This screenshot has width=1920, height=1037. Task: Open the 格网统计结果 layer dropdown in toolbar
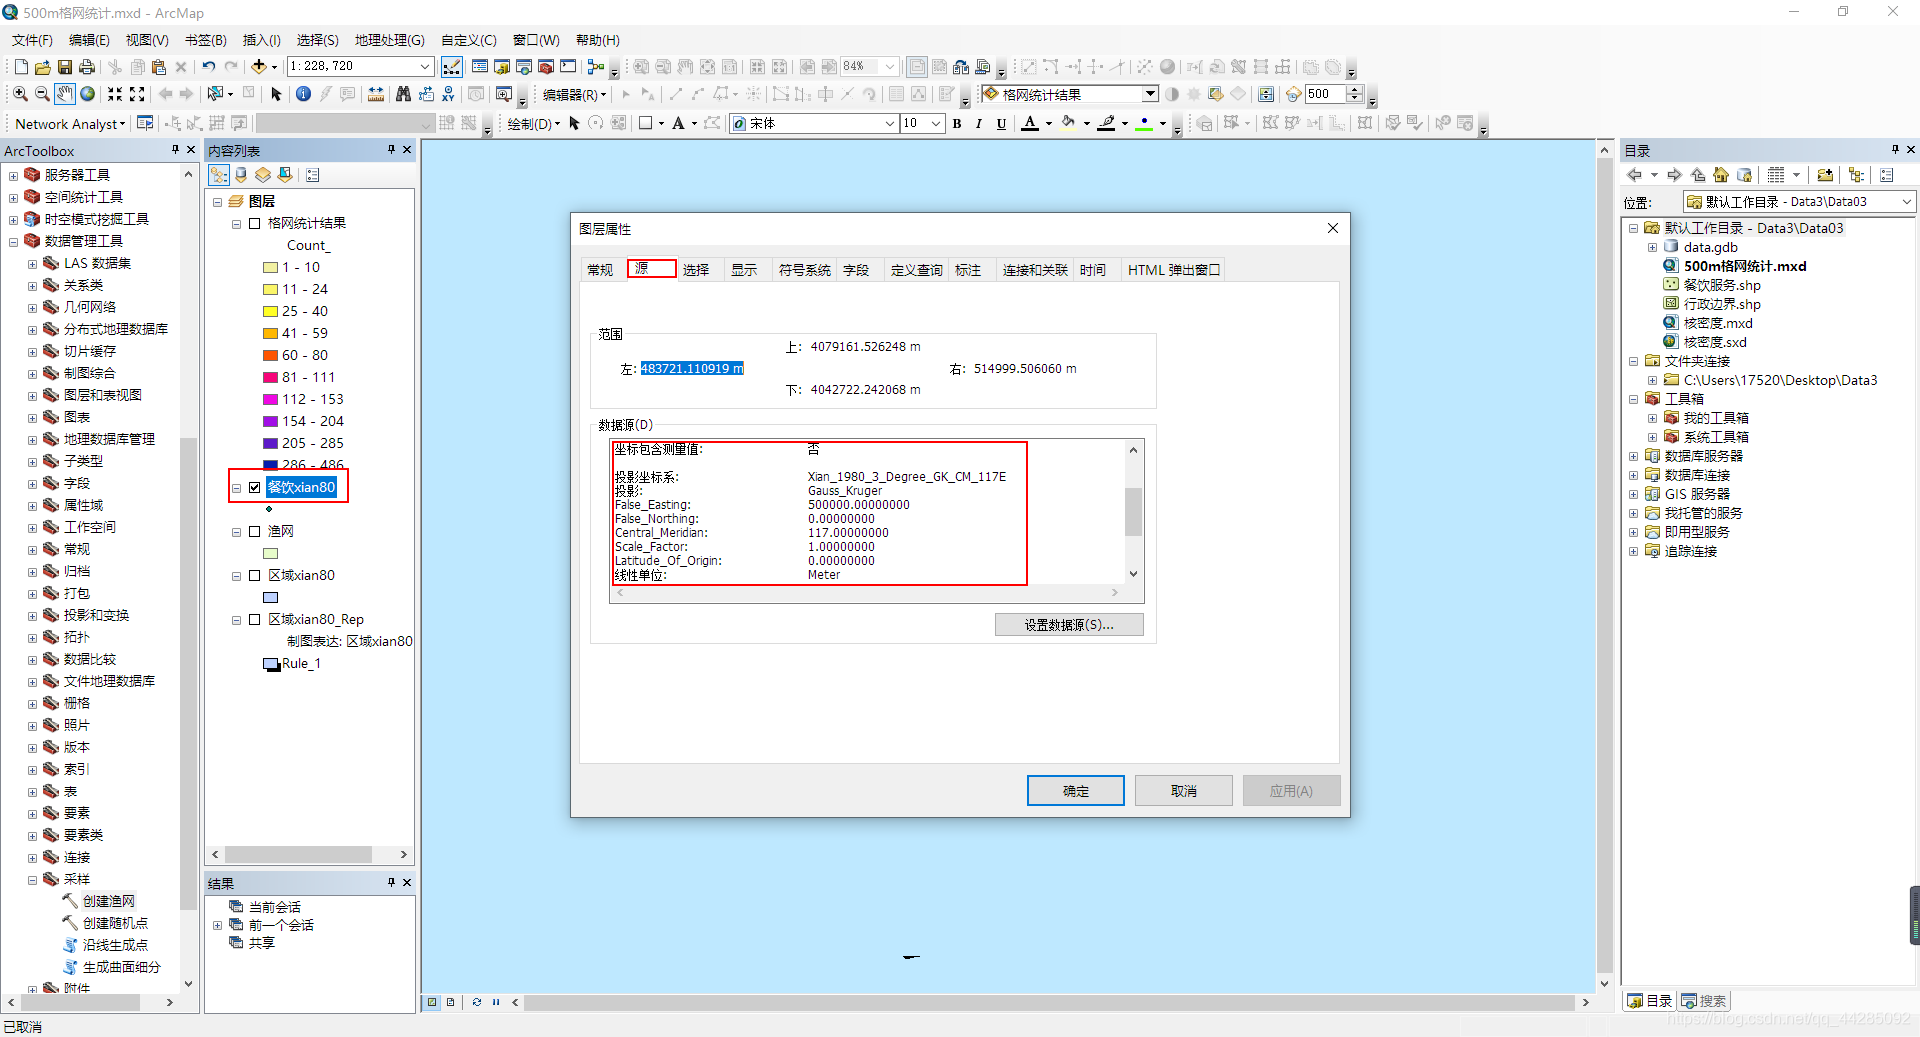pos(1150,94)
